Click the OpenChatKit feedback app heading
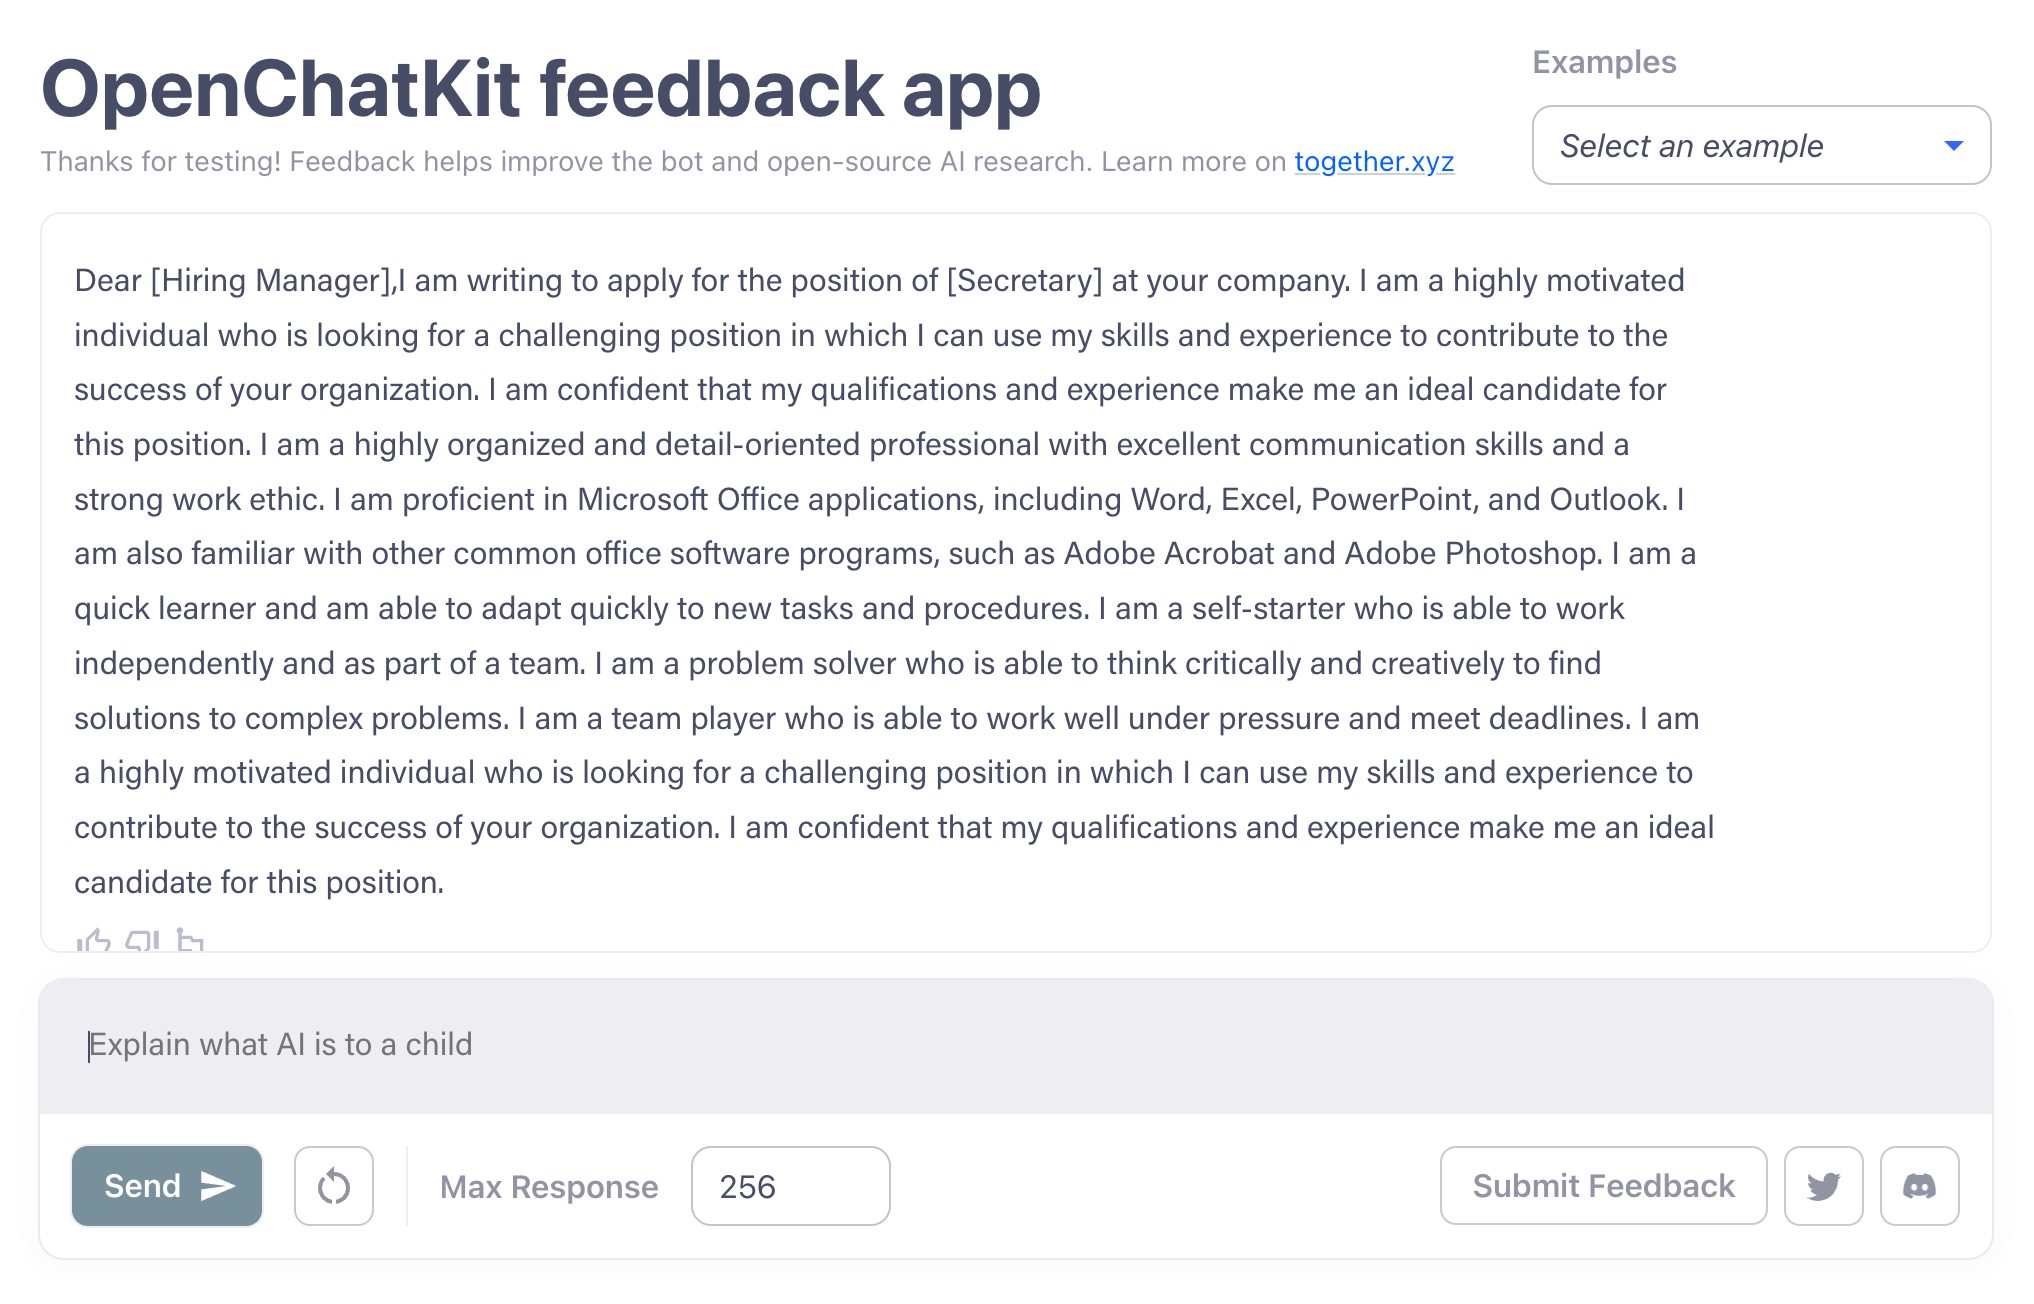The height and width of the screenshot is (1304, 2034). (x=540, y=90)
